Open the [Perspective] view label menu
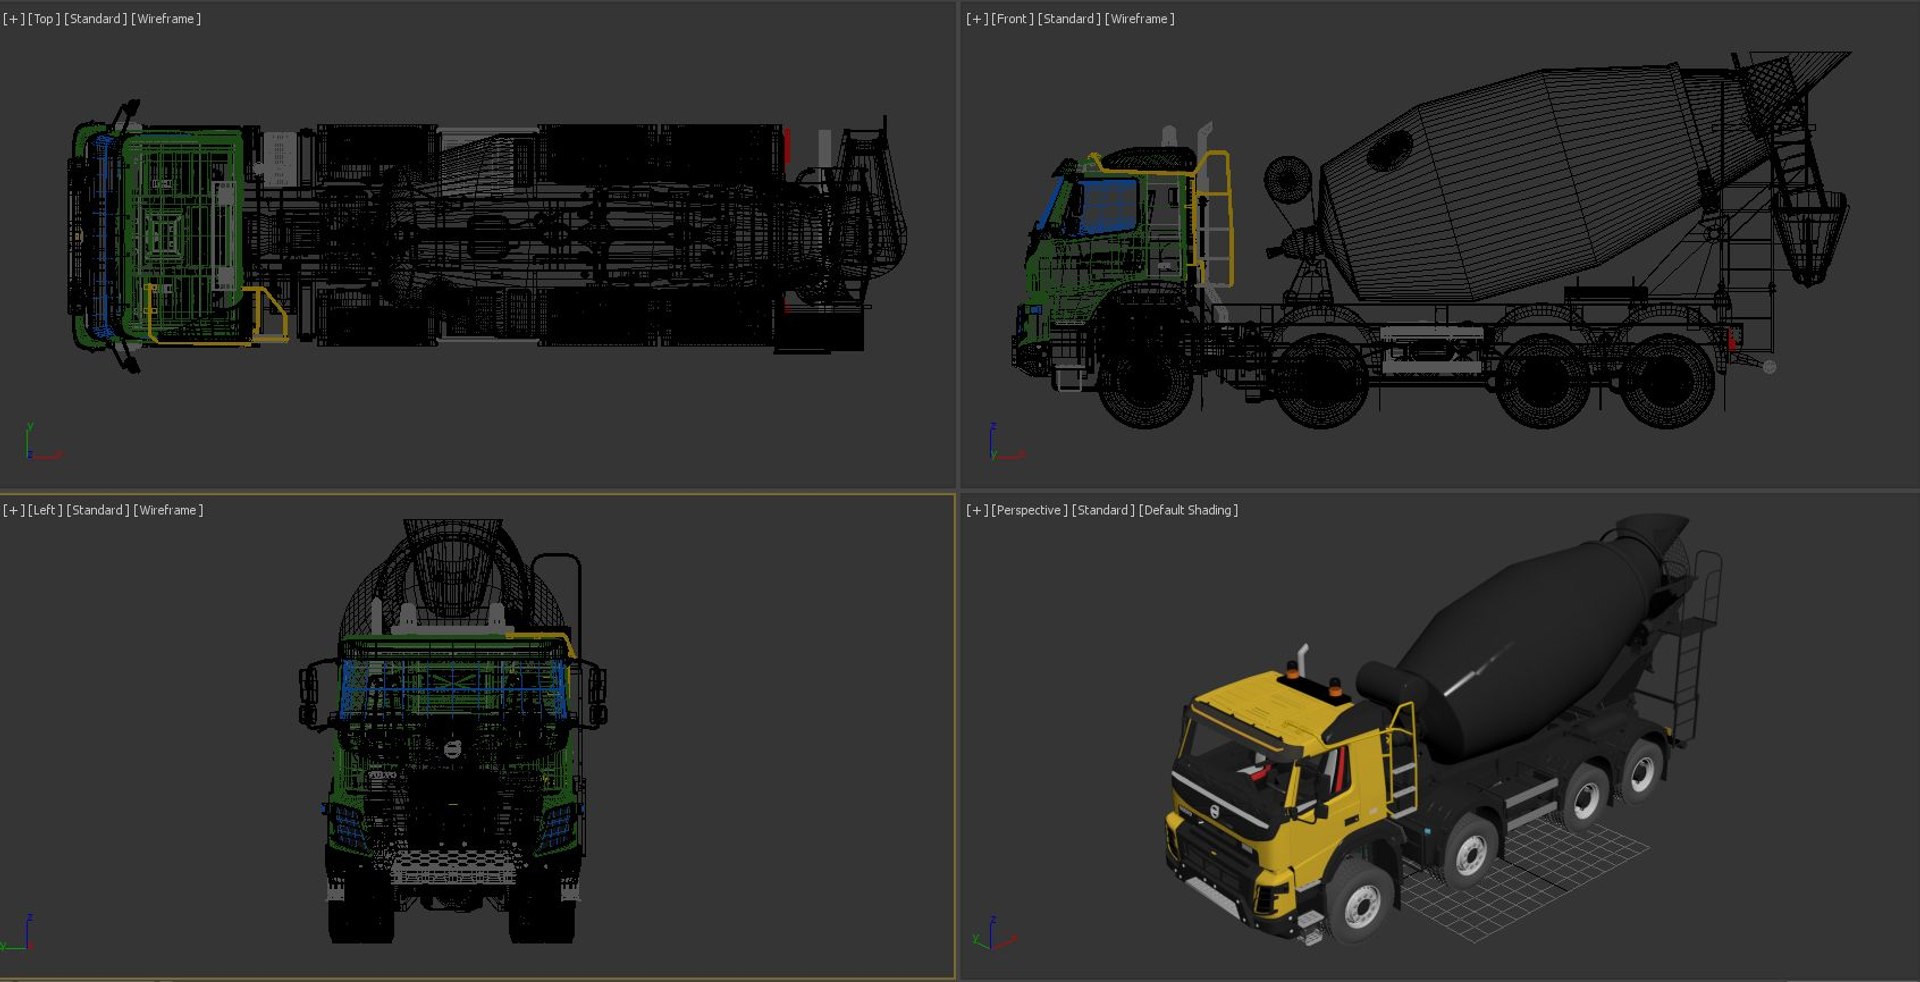 point(1029,510)
